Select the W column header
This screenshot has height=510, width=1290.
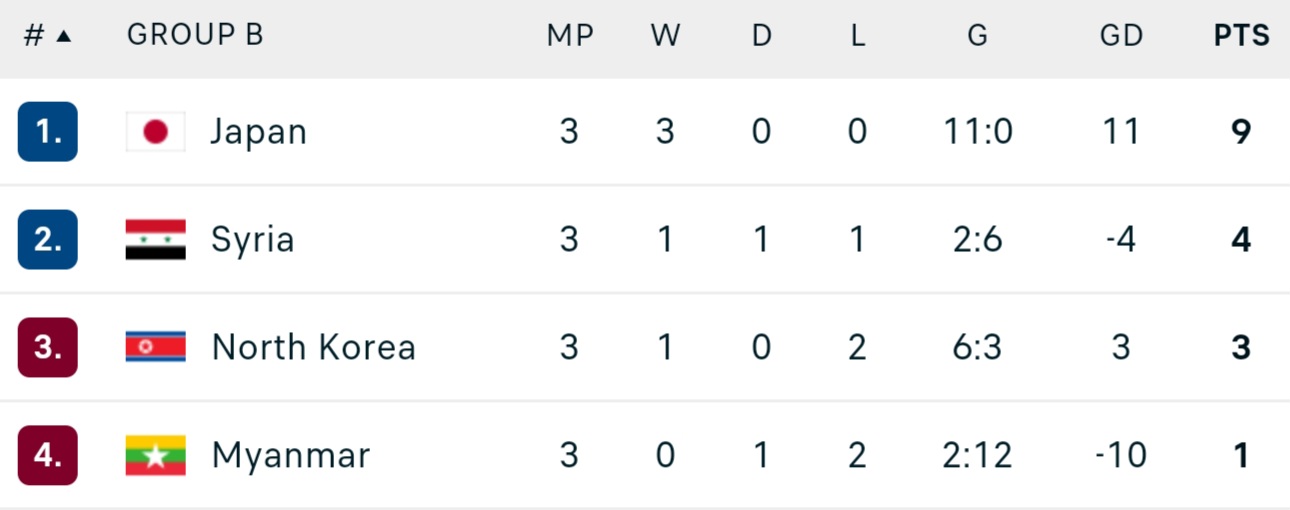[x=665, y=36]
